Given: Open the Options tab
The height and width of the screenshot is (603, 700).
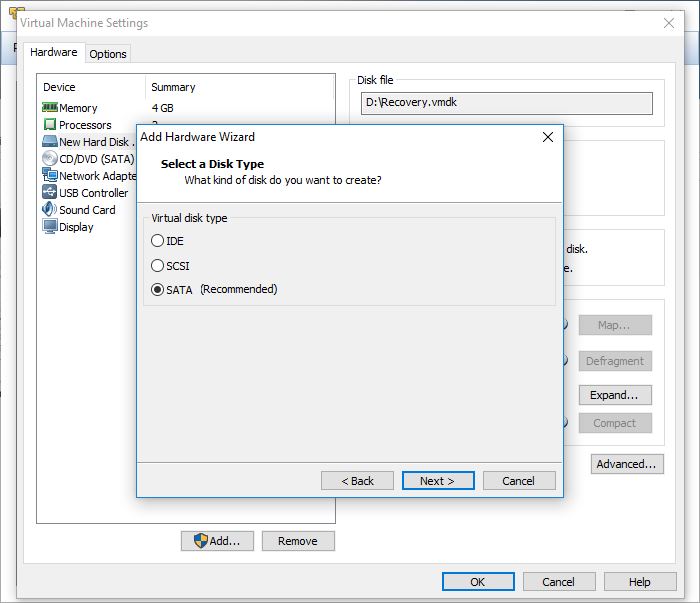Looking at the screenshot, I should 108,54.
